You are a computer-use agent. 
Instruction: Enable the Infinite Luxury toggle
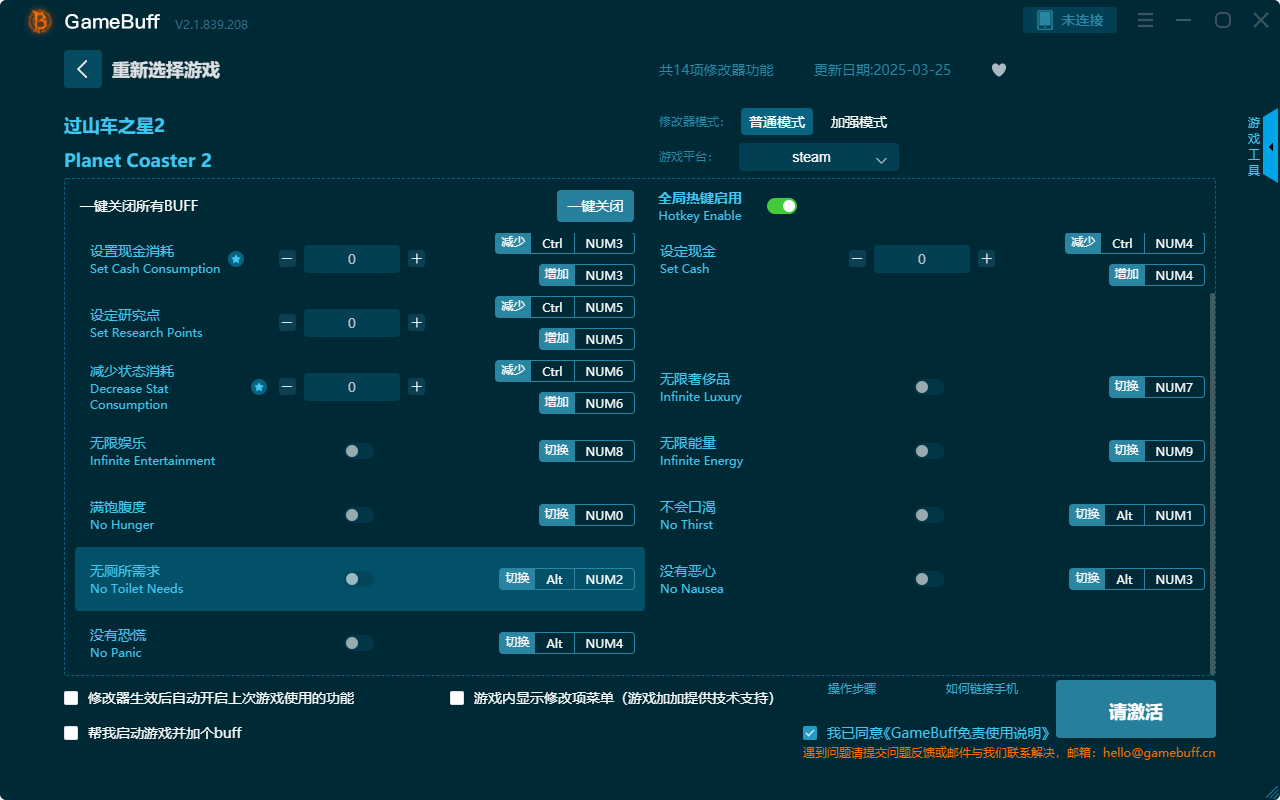point(928,387)
